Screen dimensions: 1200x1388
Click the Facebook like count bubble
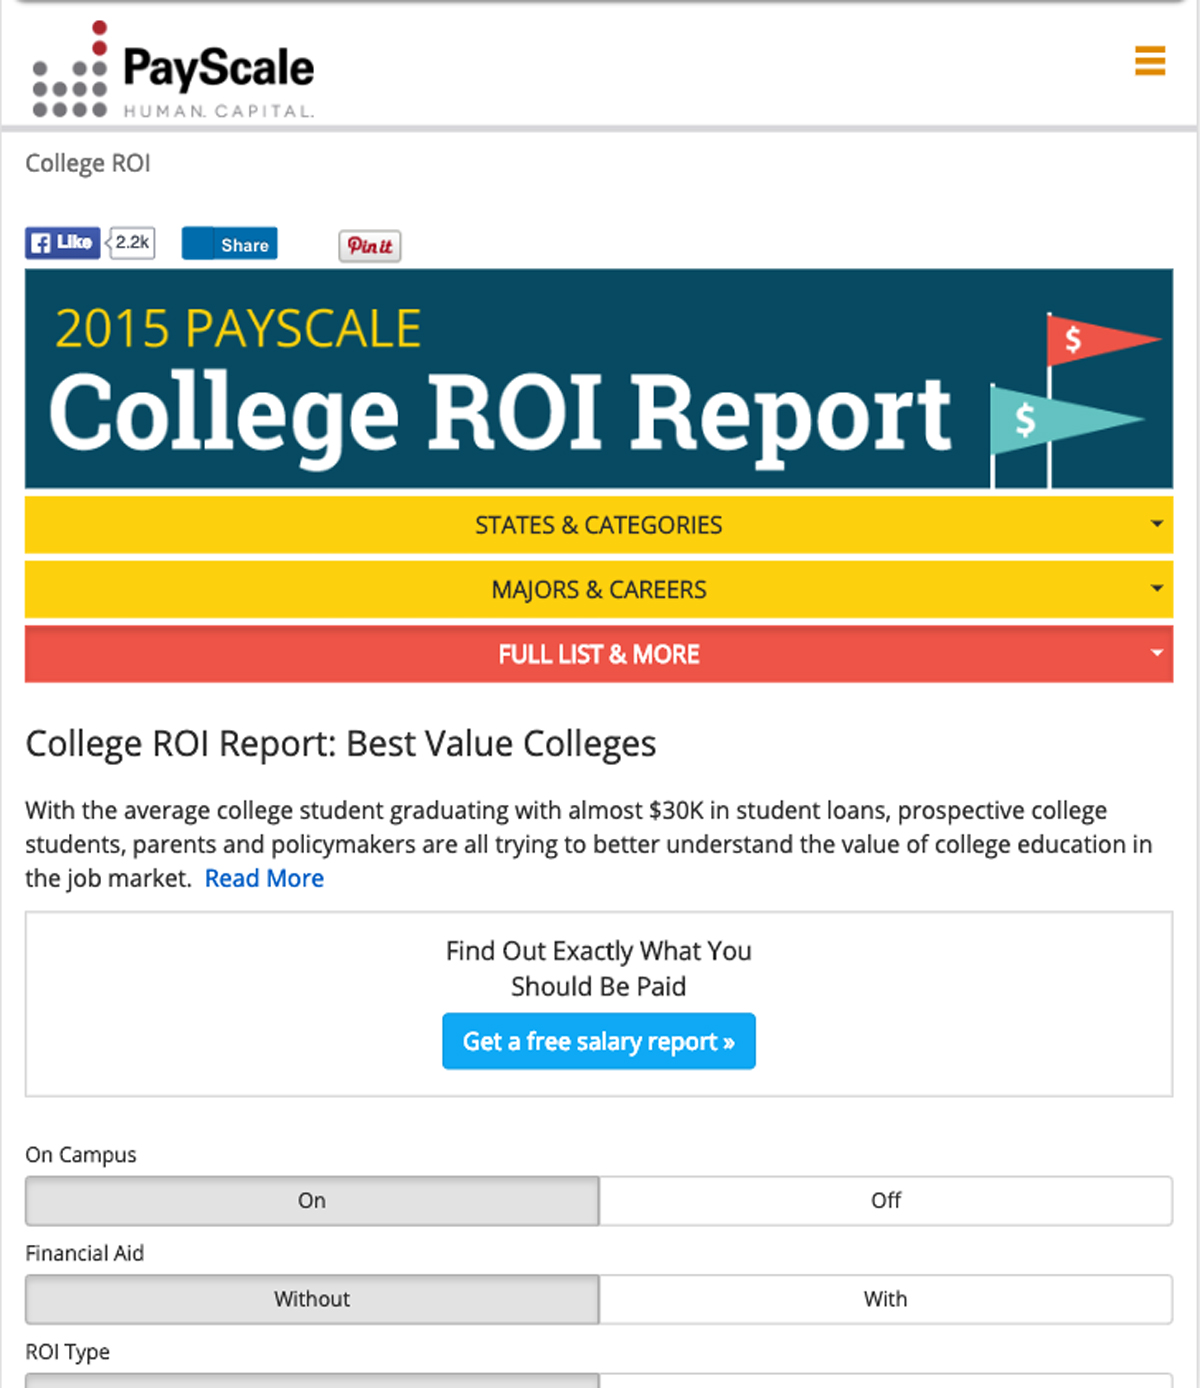pos(131,243)
